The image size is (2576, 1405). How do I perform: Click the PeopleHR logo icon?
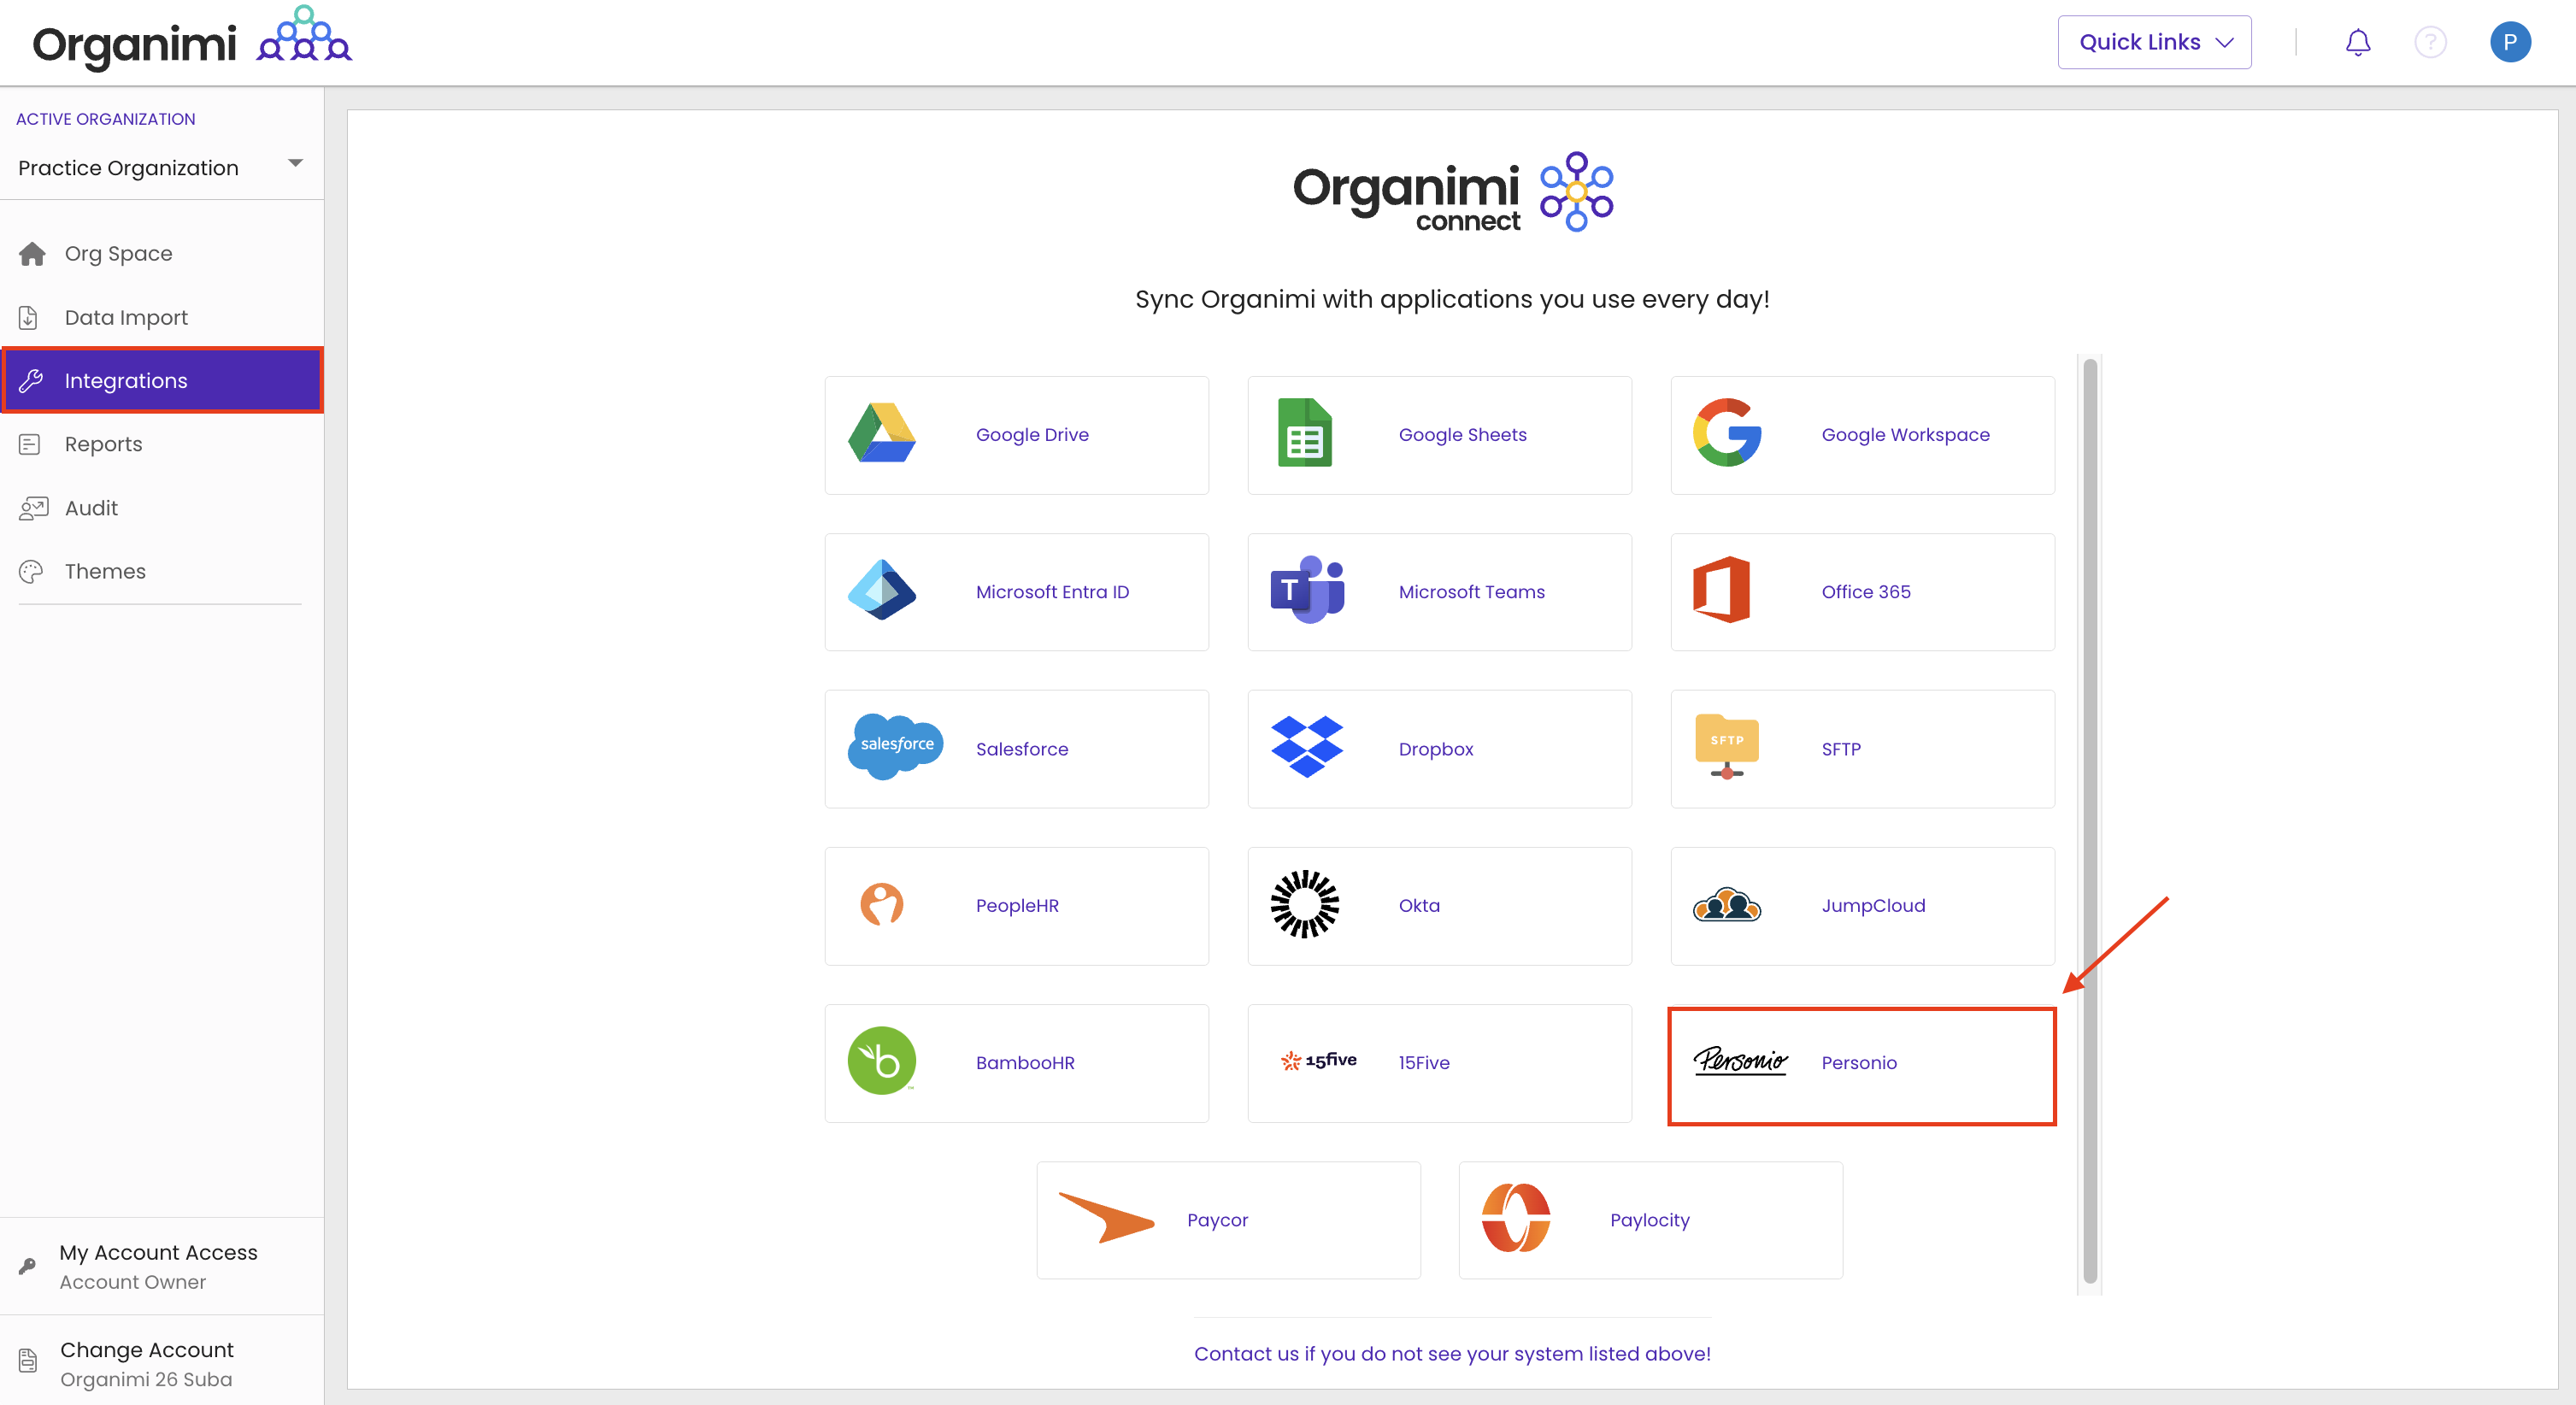pyautogui.click(x=881, y=904)
